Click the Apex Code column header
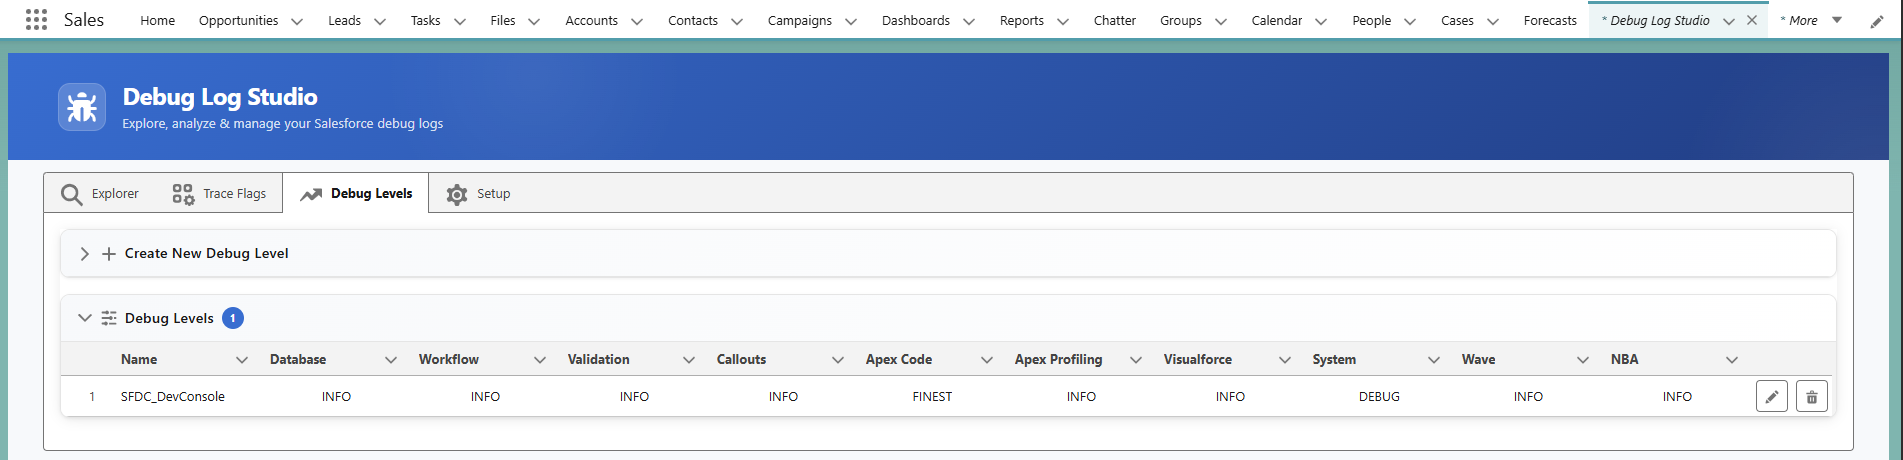Screen dimensions: 1903x460 coord(899,359)
